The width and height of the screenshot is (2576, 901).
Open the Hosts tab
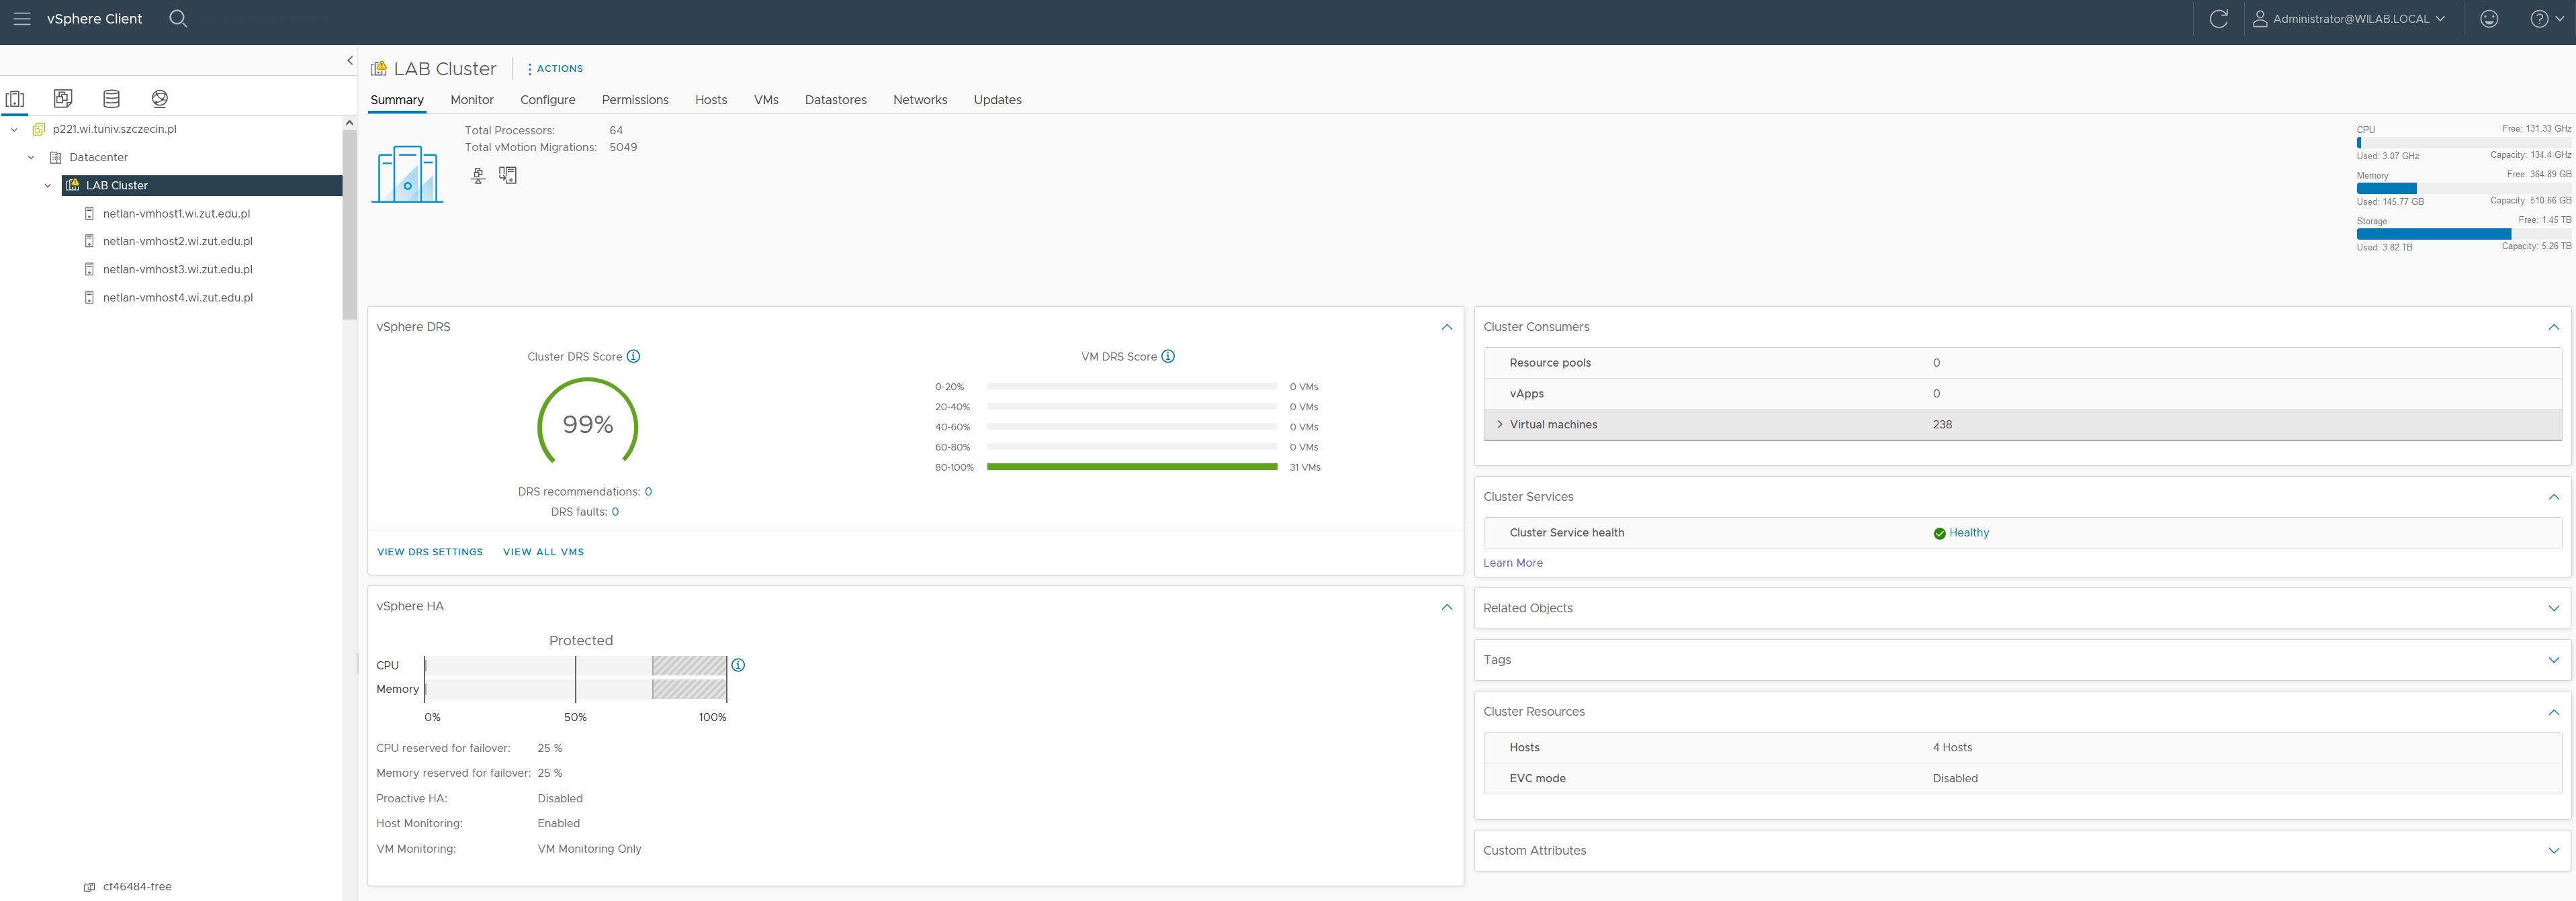point(711,100)
